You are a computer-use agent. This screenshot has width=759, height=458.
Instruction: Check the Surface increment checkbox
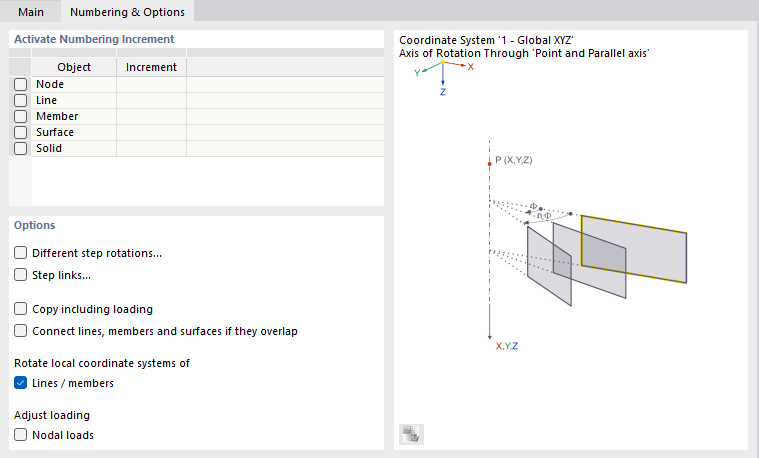click(x=20, y=133)
